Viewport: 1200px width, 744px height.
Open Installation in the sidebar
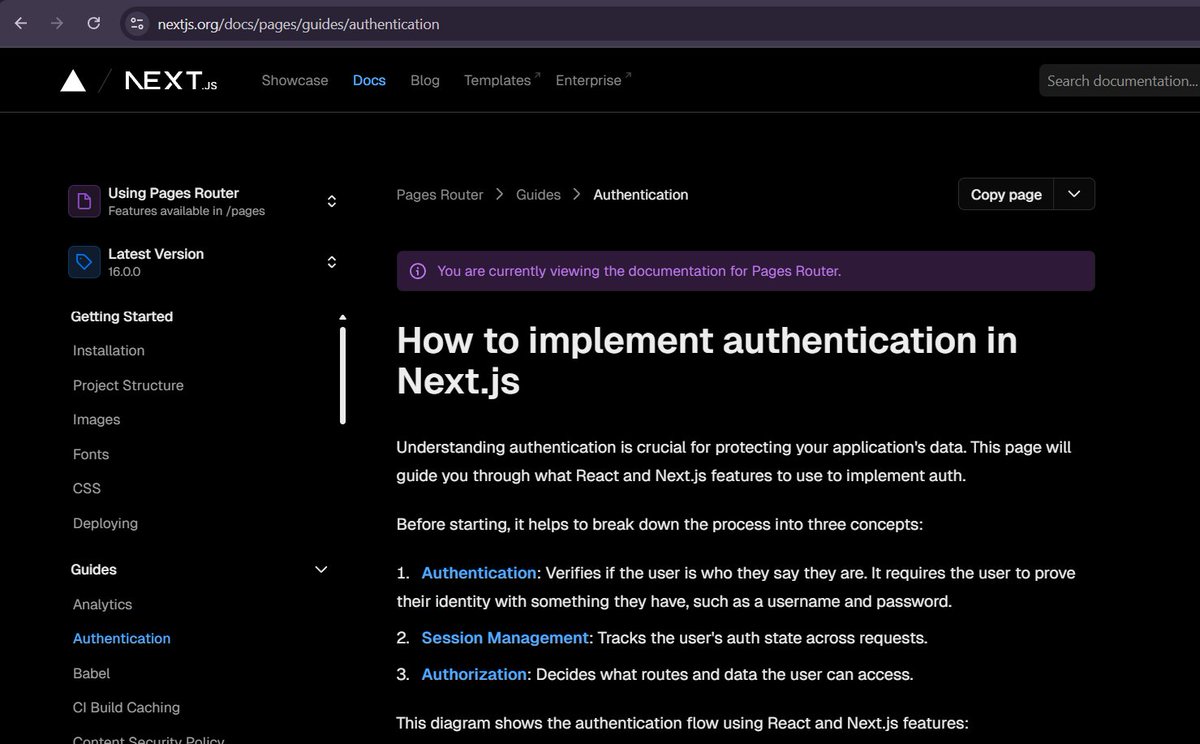pyautogui.click(x=109, y=351)
